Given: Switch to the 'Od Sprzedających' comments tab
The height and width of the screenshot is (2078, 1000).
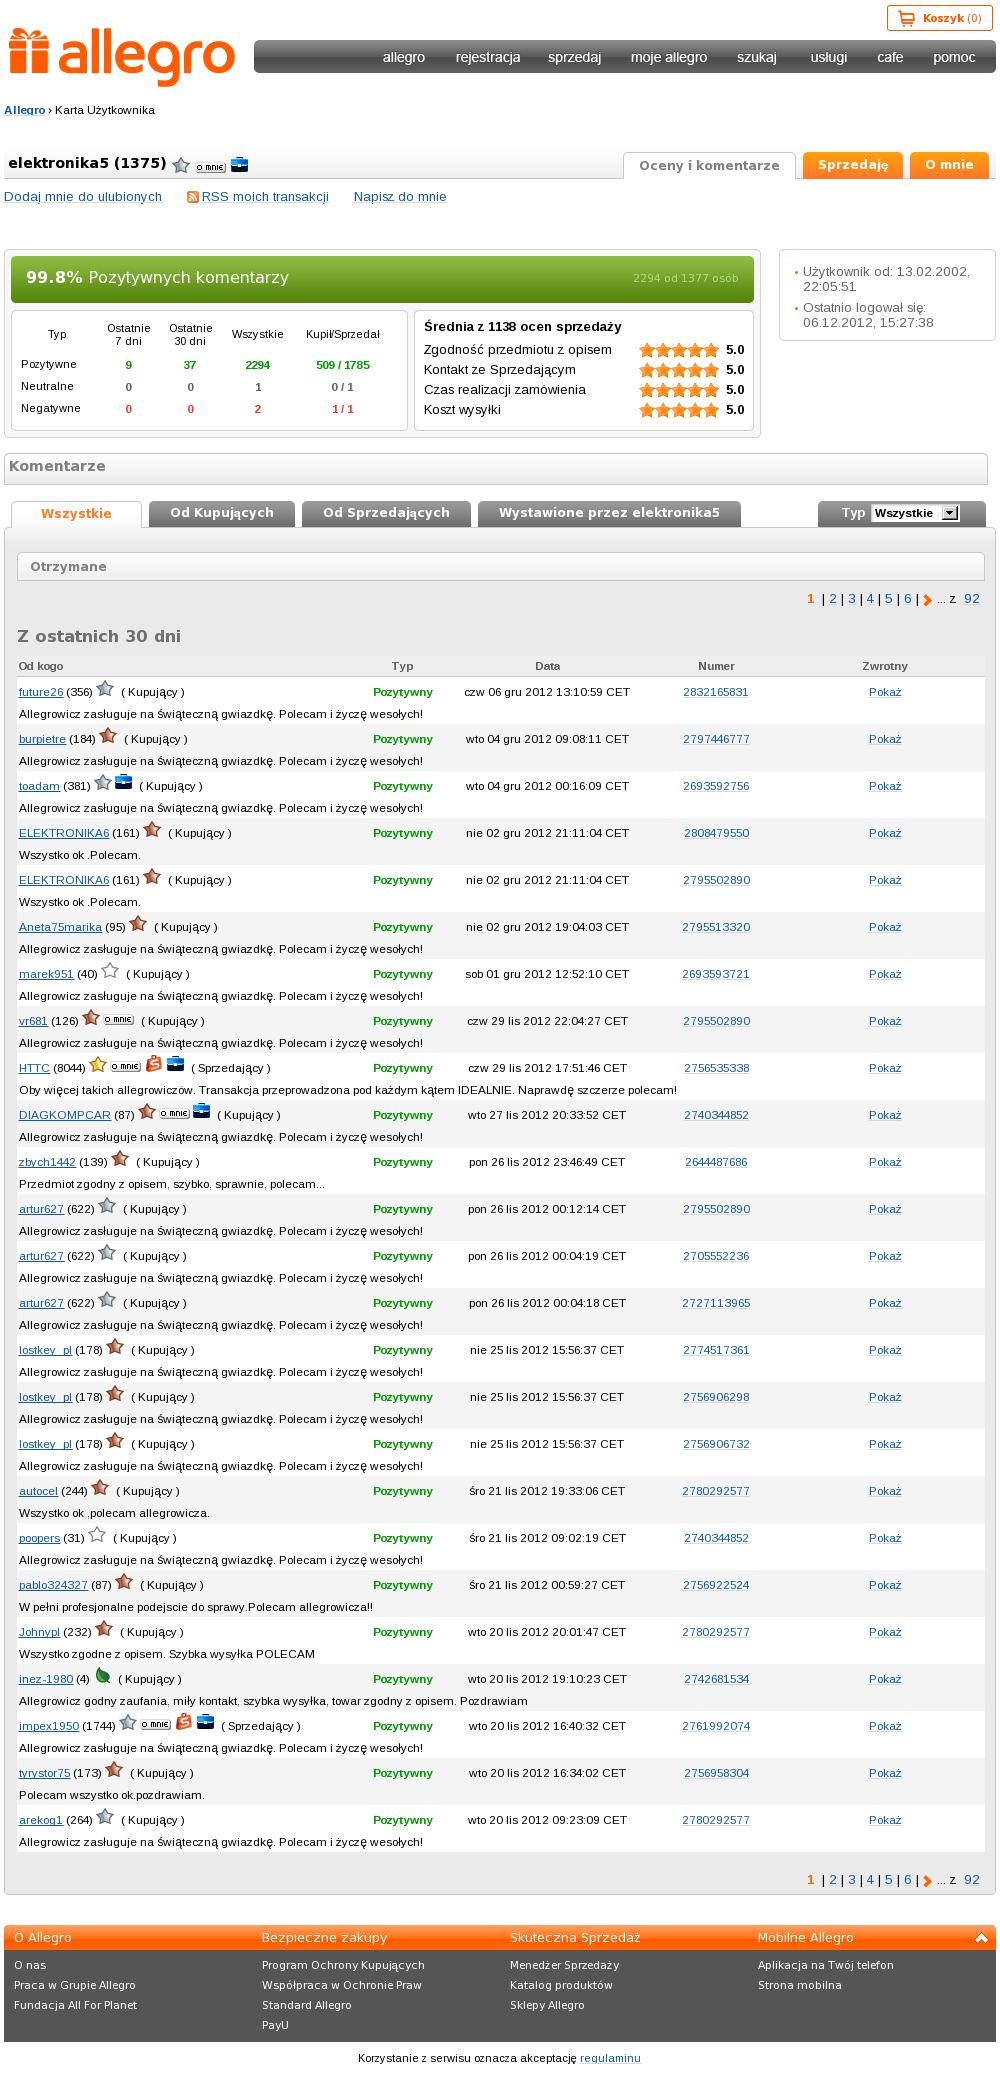Looking at the screenshot, I should pyautogui.click(x=386, y=513).
